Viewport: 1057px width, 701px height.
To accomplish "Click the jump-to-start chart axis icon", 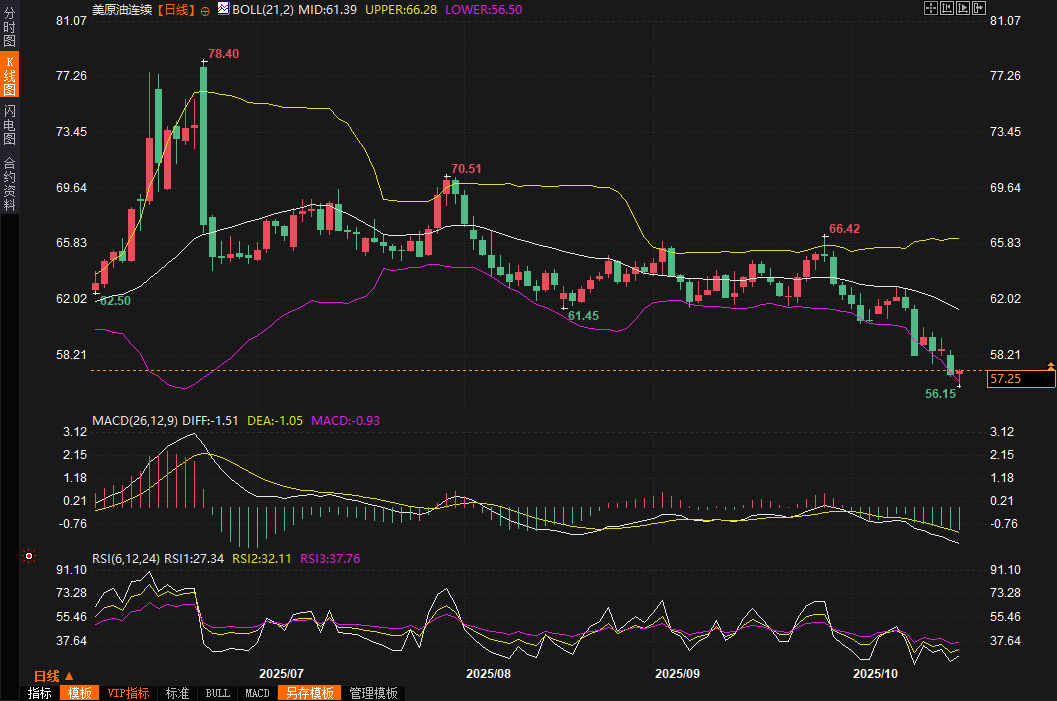I will coord(947,8).
